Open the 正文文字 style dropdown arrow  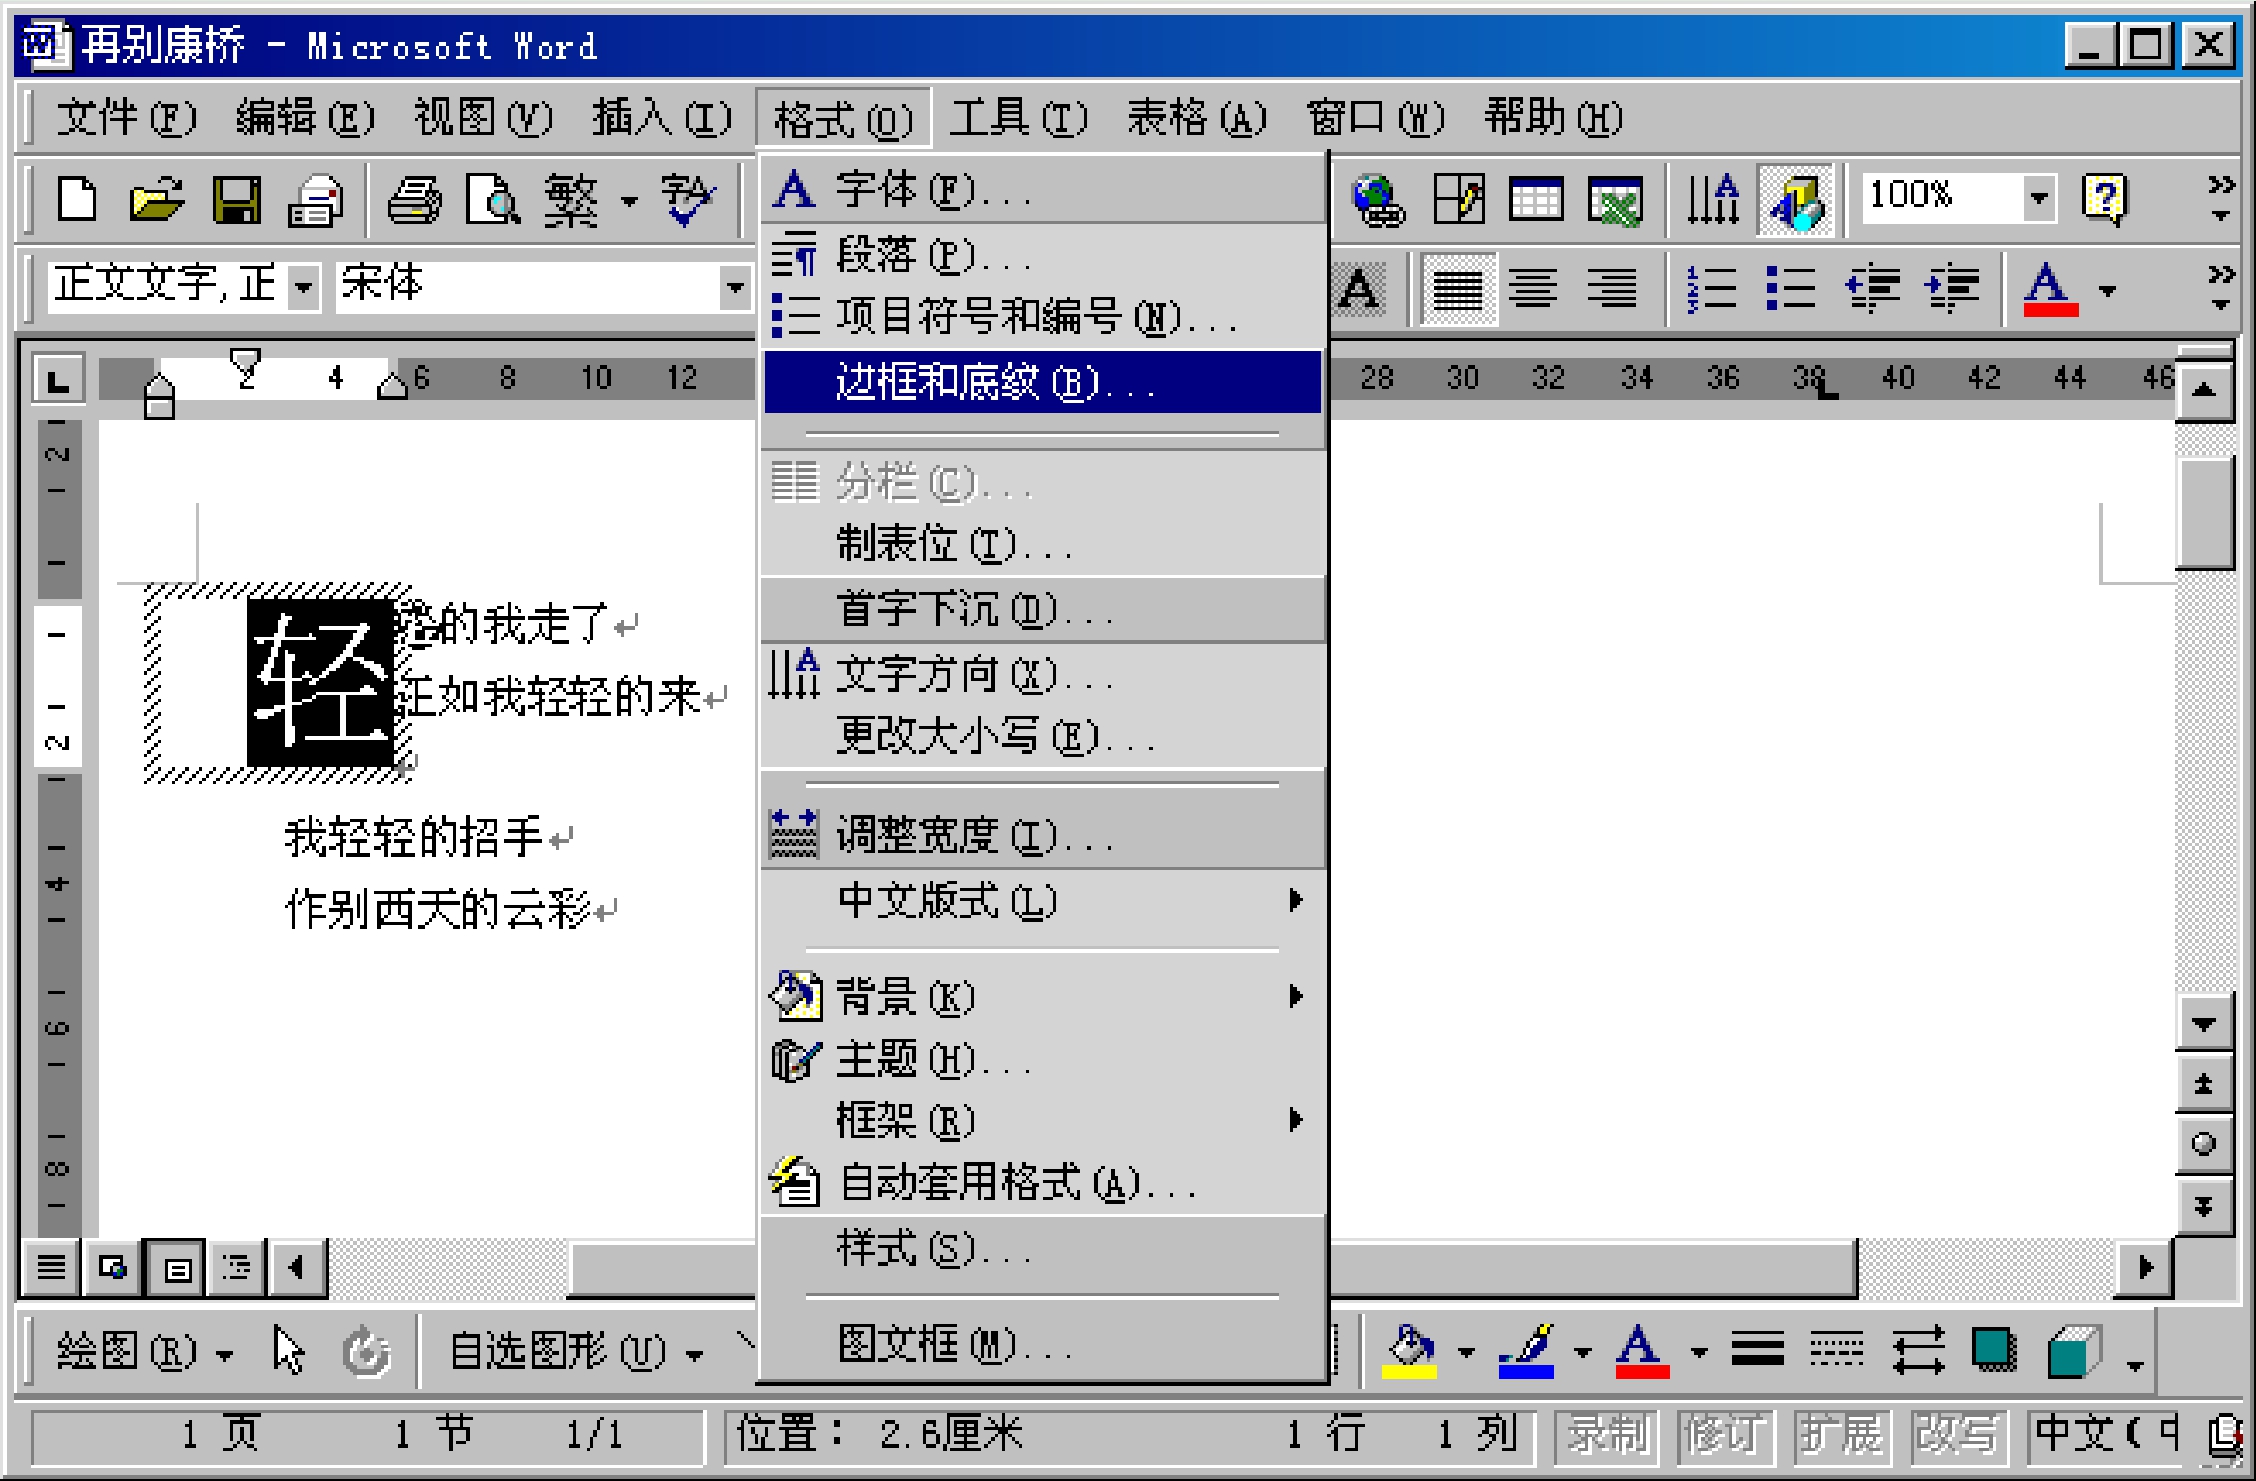coord(303,288)
